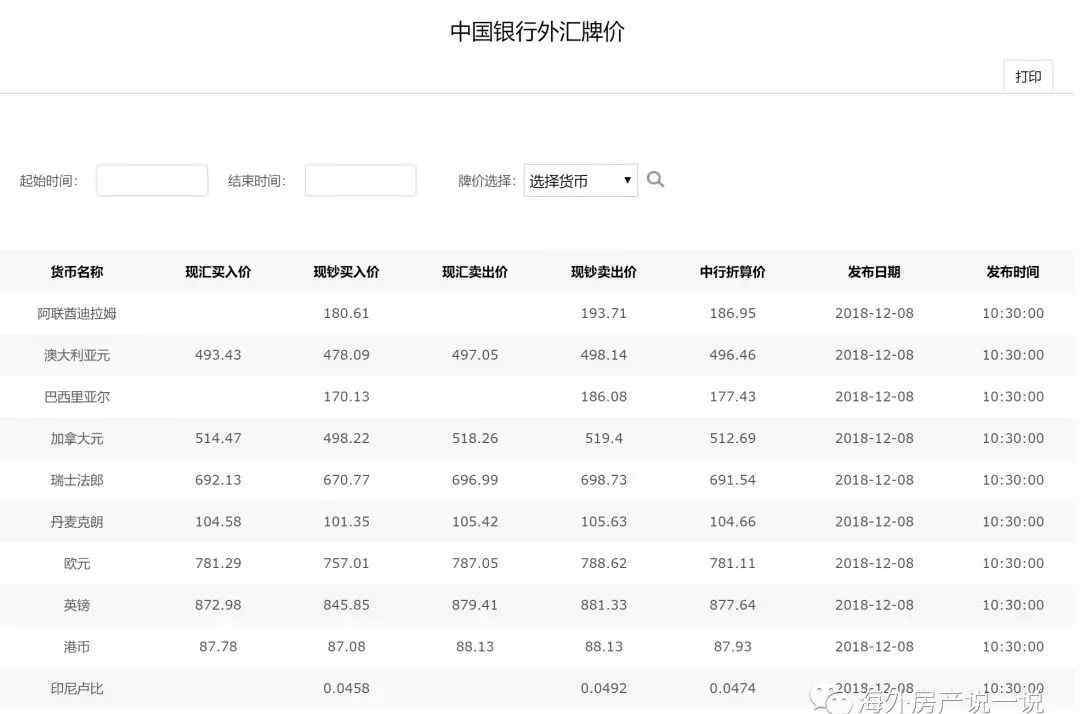The width and height of the screenshot is (1080, 714).
Task: Select the 英镑 currency name
Action: click(76, 605)
